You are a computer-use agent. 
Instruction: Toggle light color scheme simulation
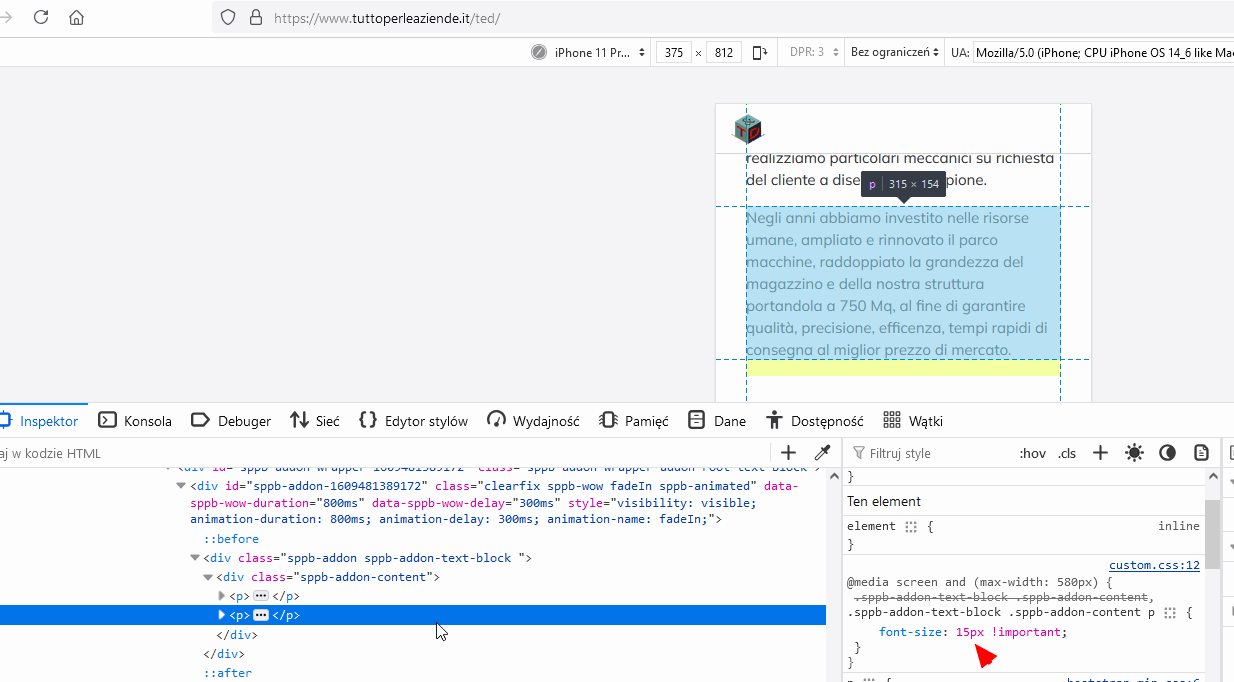coord(1134,453)
